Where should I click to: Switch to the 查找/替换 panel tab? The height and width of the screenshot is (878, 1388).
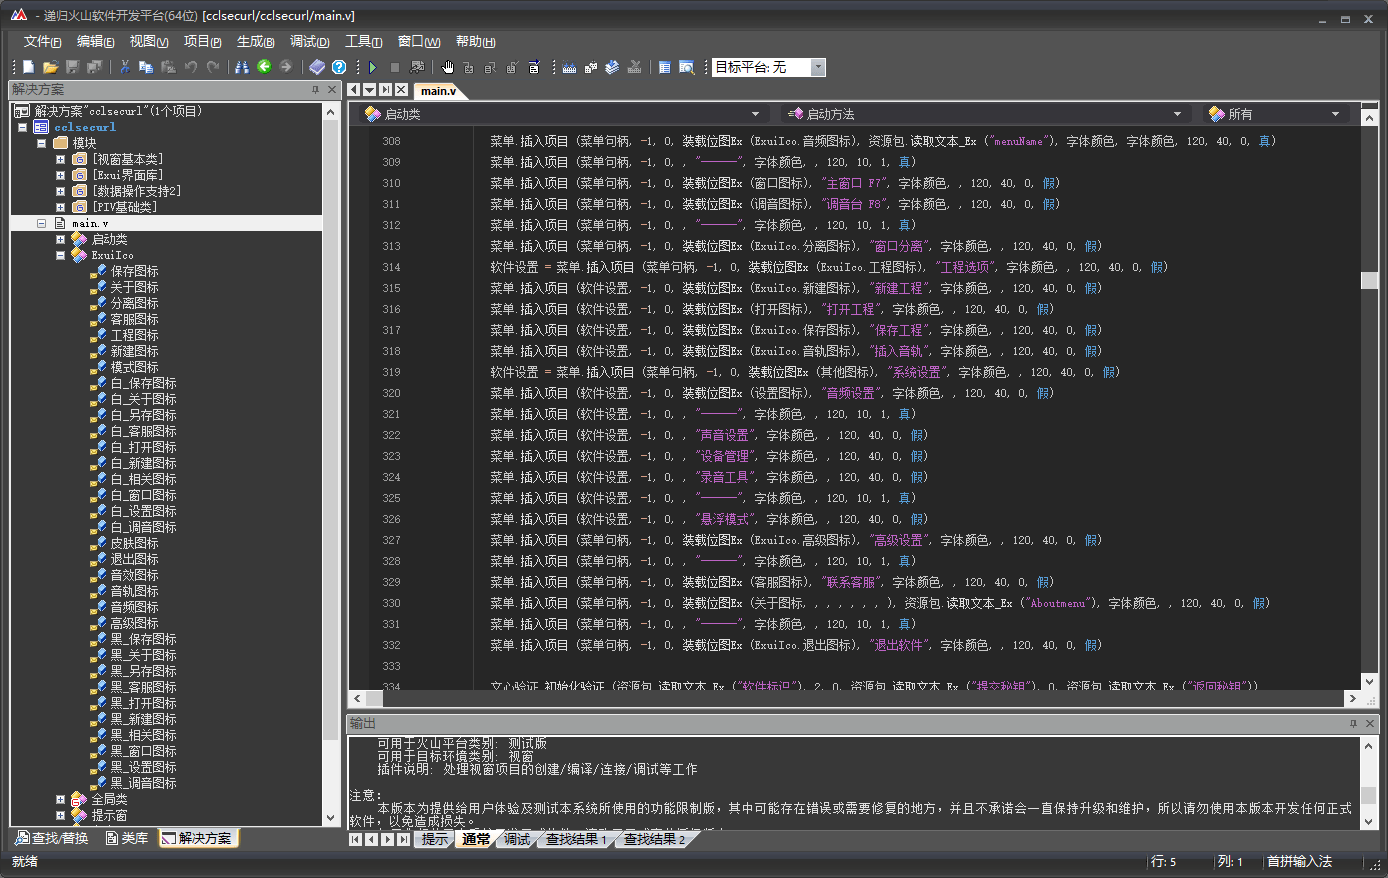pyautogui.click(x=52, y=838)
